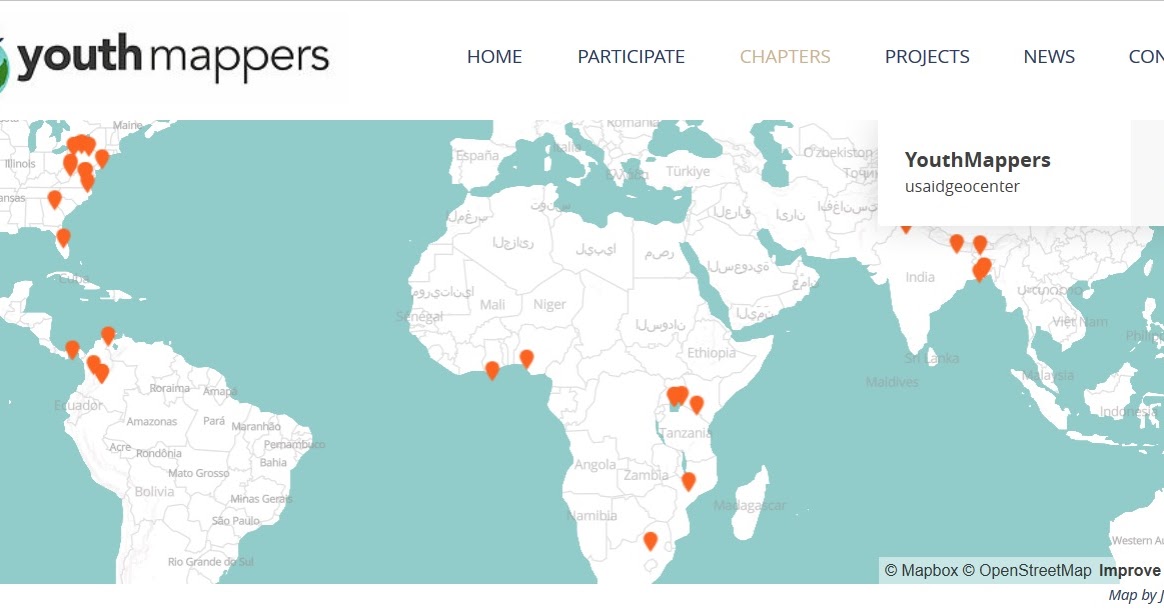Select the chapter pin in Nigeria region
The image size is (1164, 611).
[527, 357]
